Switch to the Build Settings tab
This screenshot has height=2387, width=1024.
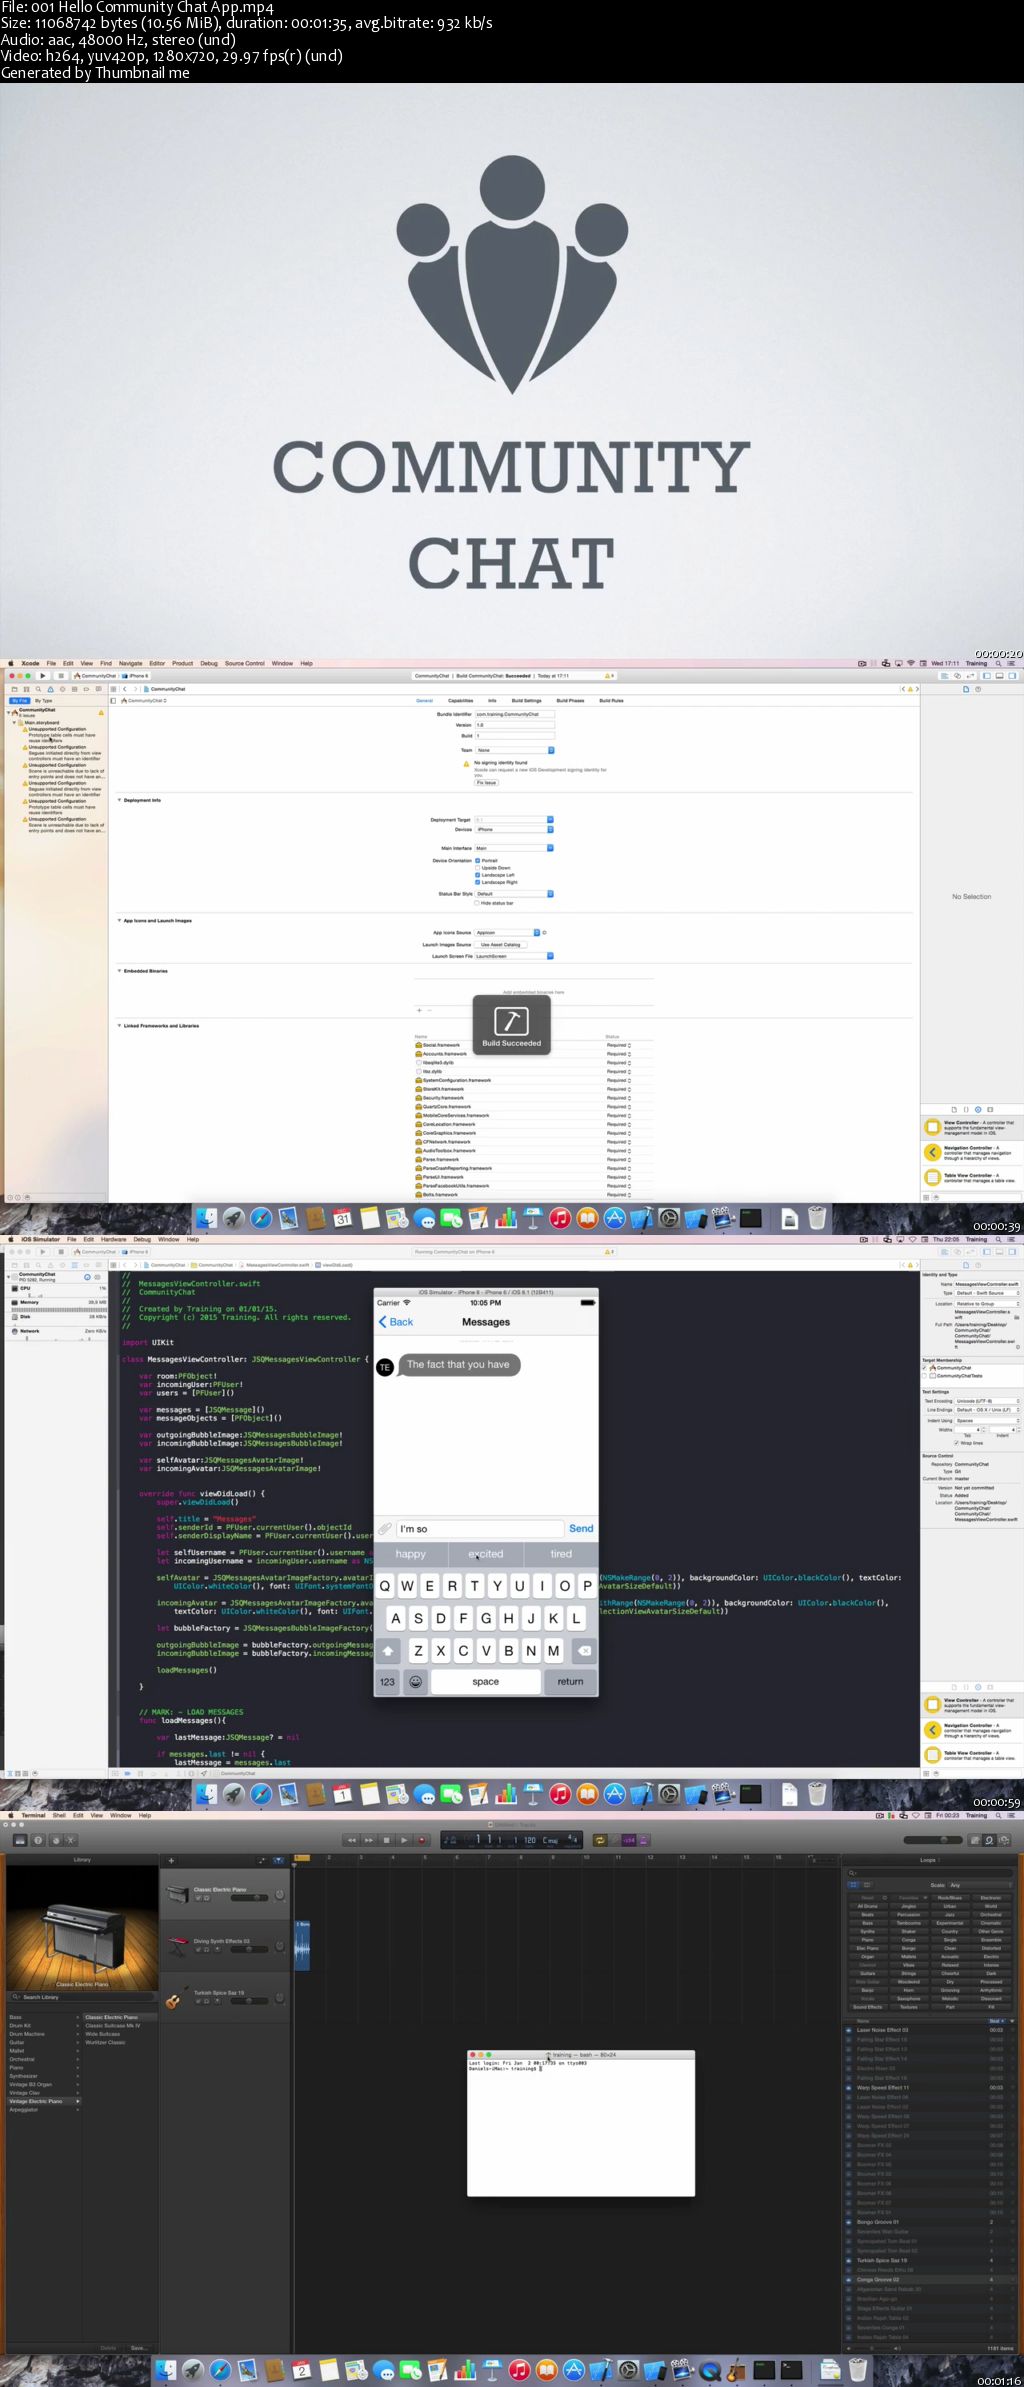coord(526,701)
